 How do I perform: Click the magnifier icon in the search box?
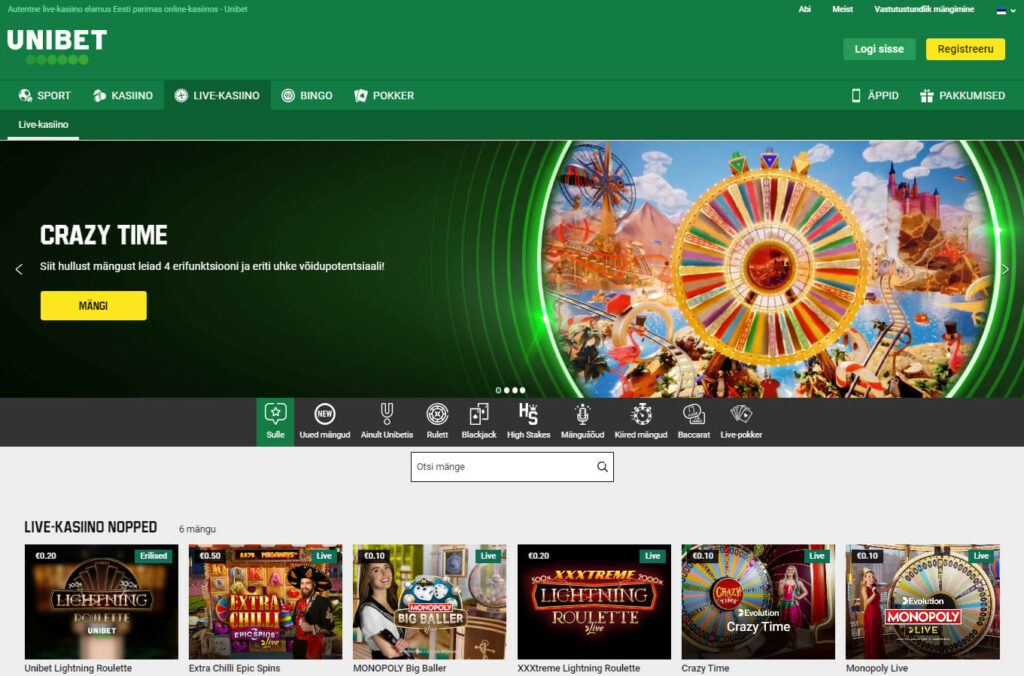click(602, 467)
